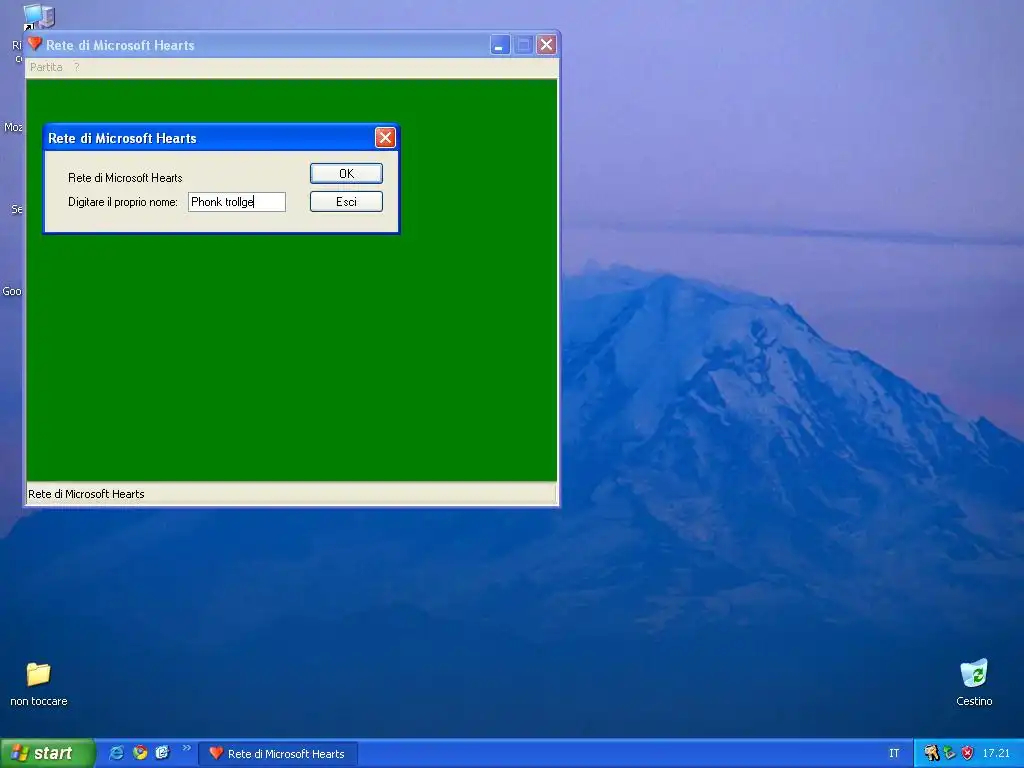Click the keys tray icon
The height and width of the screenshot is (768, 1024).
[931, 753]
